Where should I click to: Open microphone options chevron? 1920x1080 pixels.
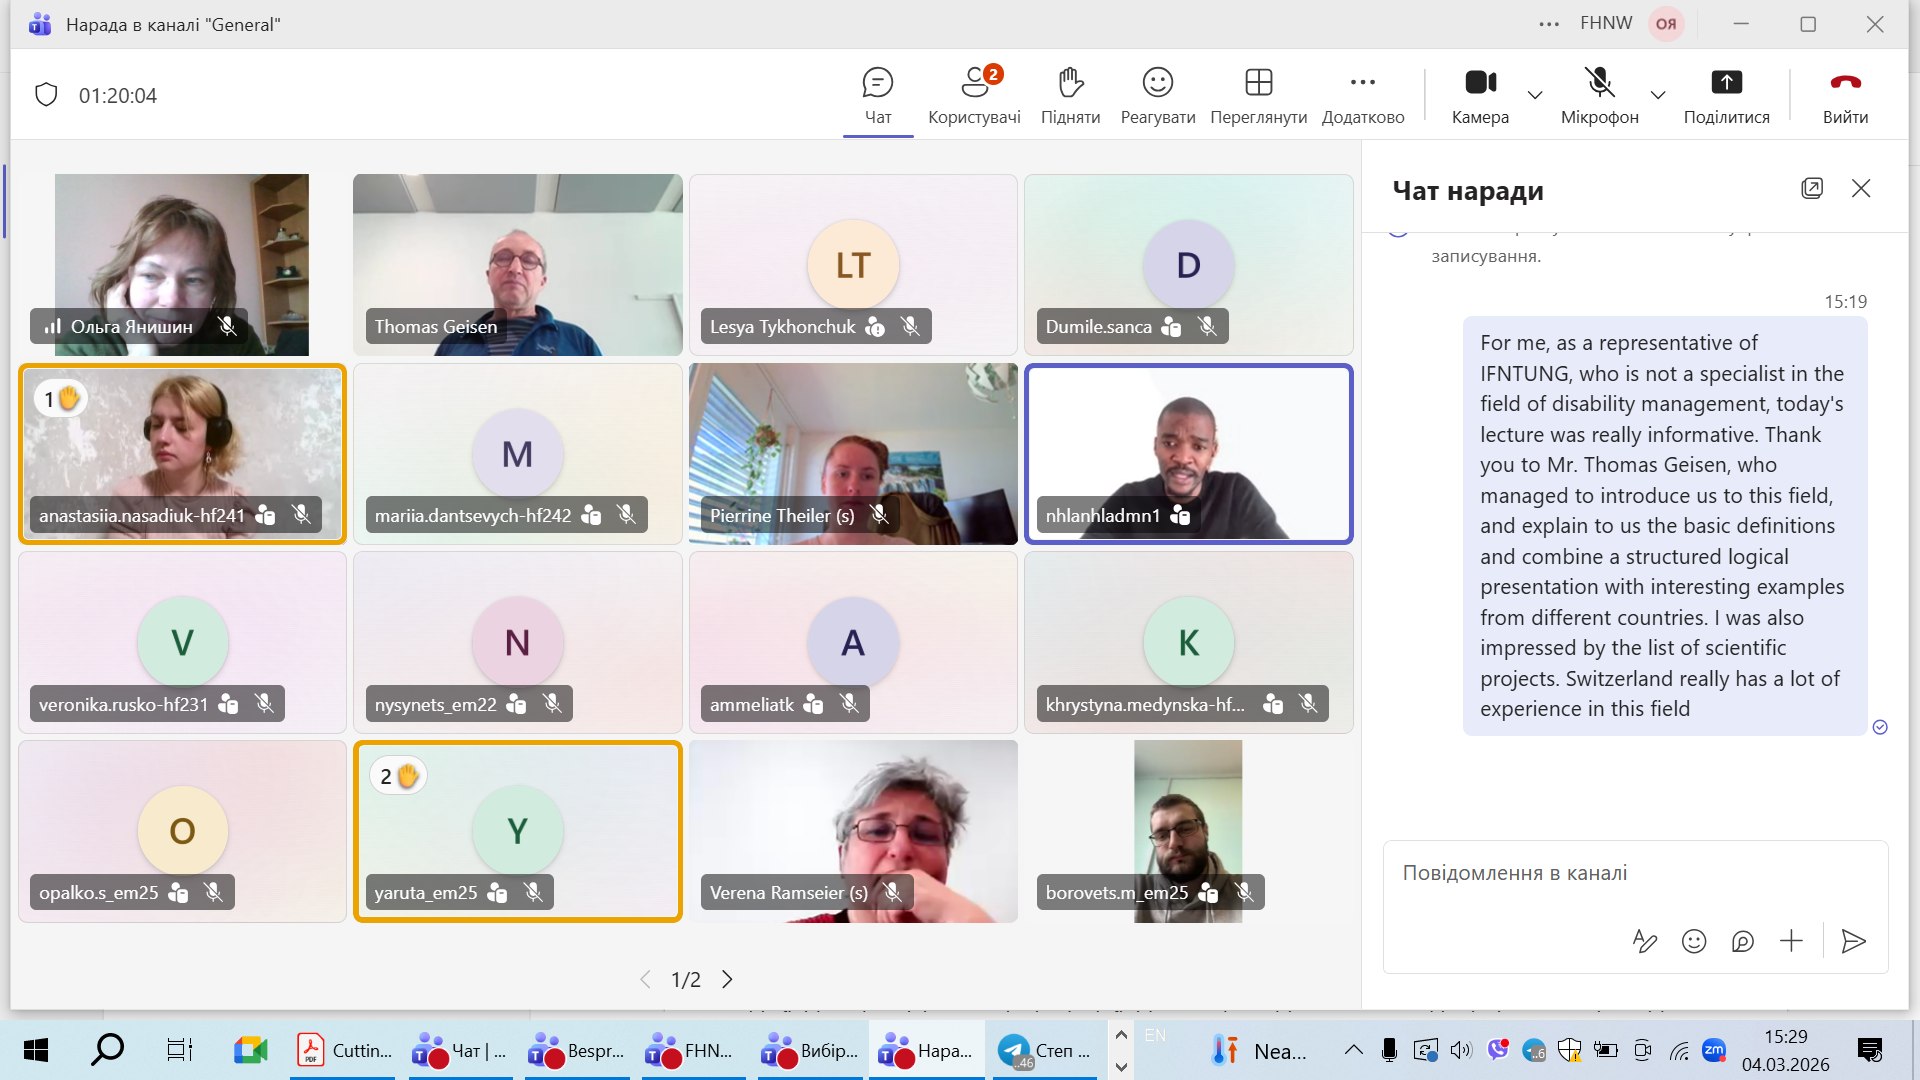1658,96
